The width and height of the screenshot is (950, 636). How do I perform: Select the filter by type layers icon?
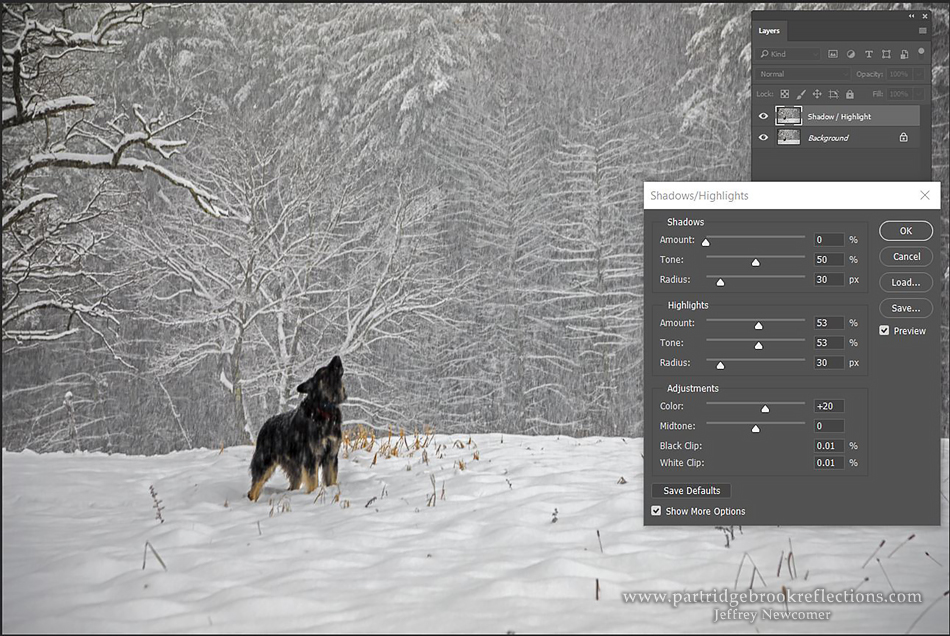click(868, 54)
